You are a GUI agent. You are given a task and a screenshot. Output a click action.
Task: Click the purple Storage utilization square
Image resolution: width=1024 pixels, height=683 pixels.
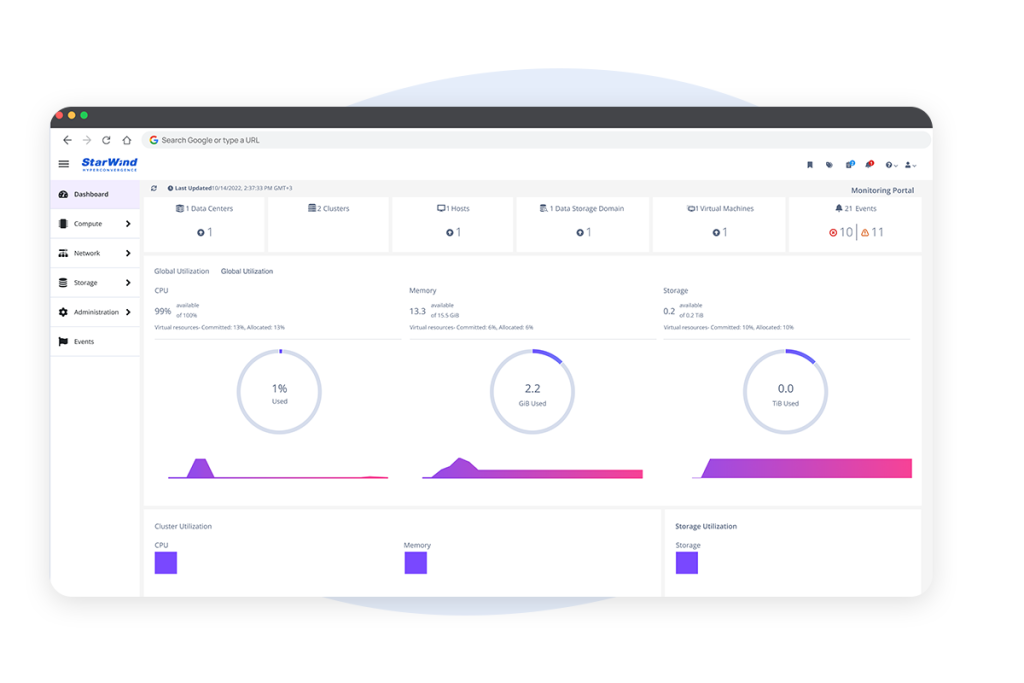[x=686, y=562]
